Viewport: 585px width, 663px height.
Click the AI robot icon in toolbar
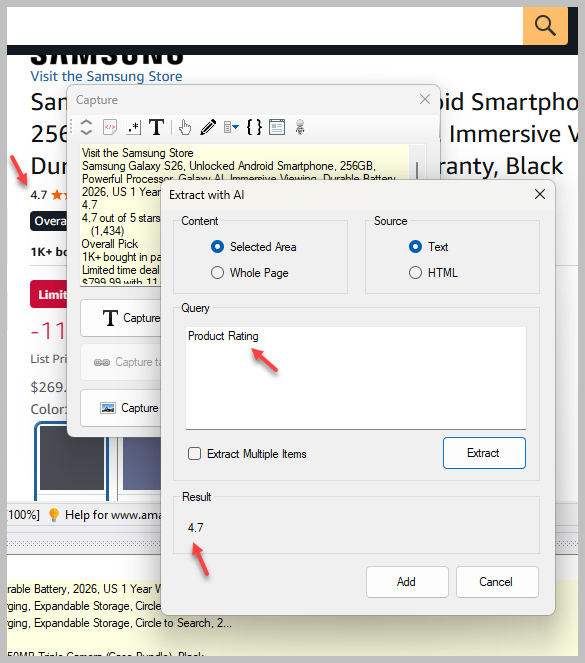(300, 127)
